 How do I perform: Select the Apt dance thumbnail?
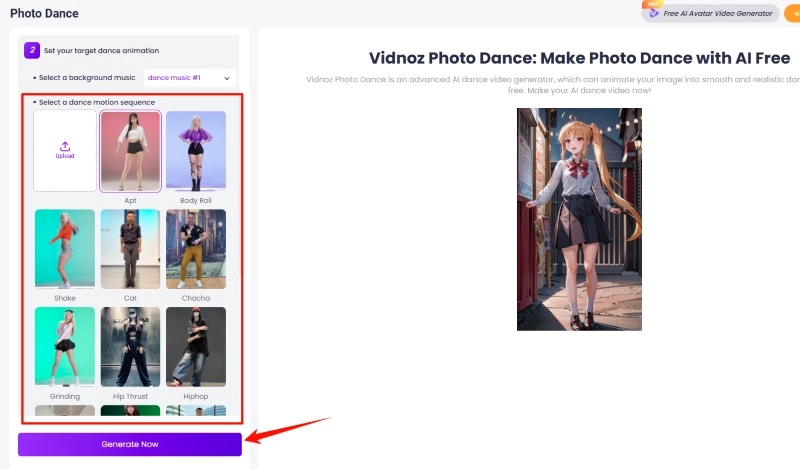pos(131,151)
